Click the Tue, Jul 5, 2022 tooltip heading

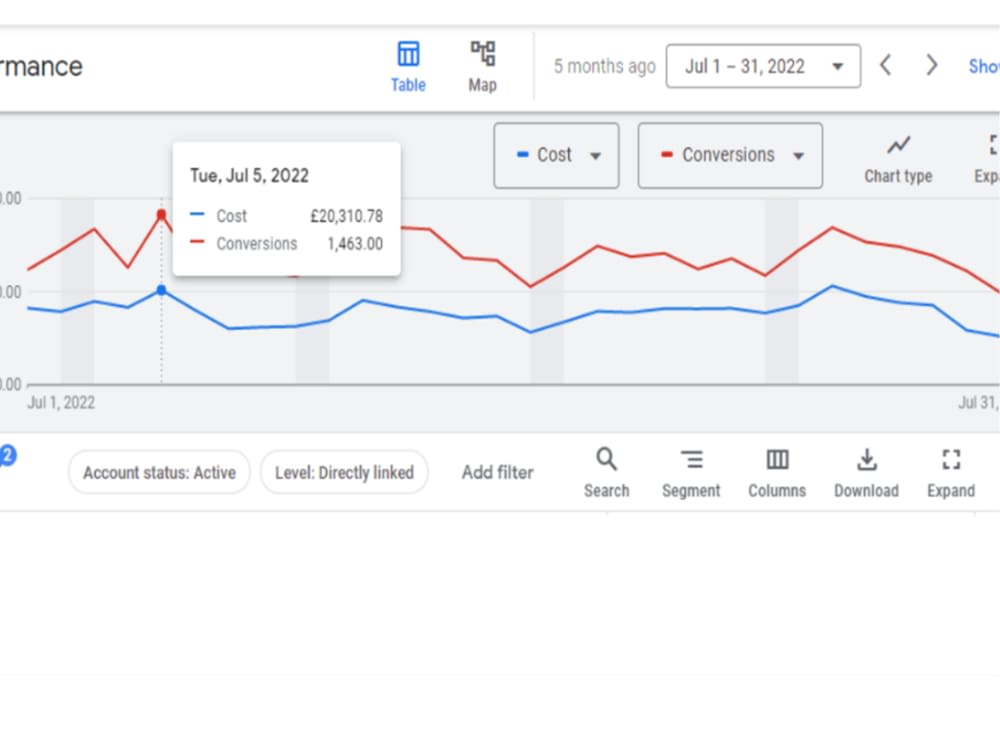tap(249, 175)
